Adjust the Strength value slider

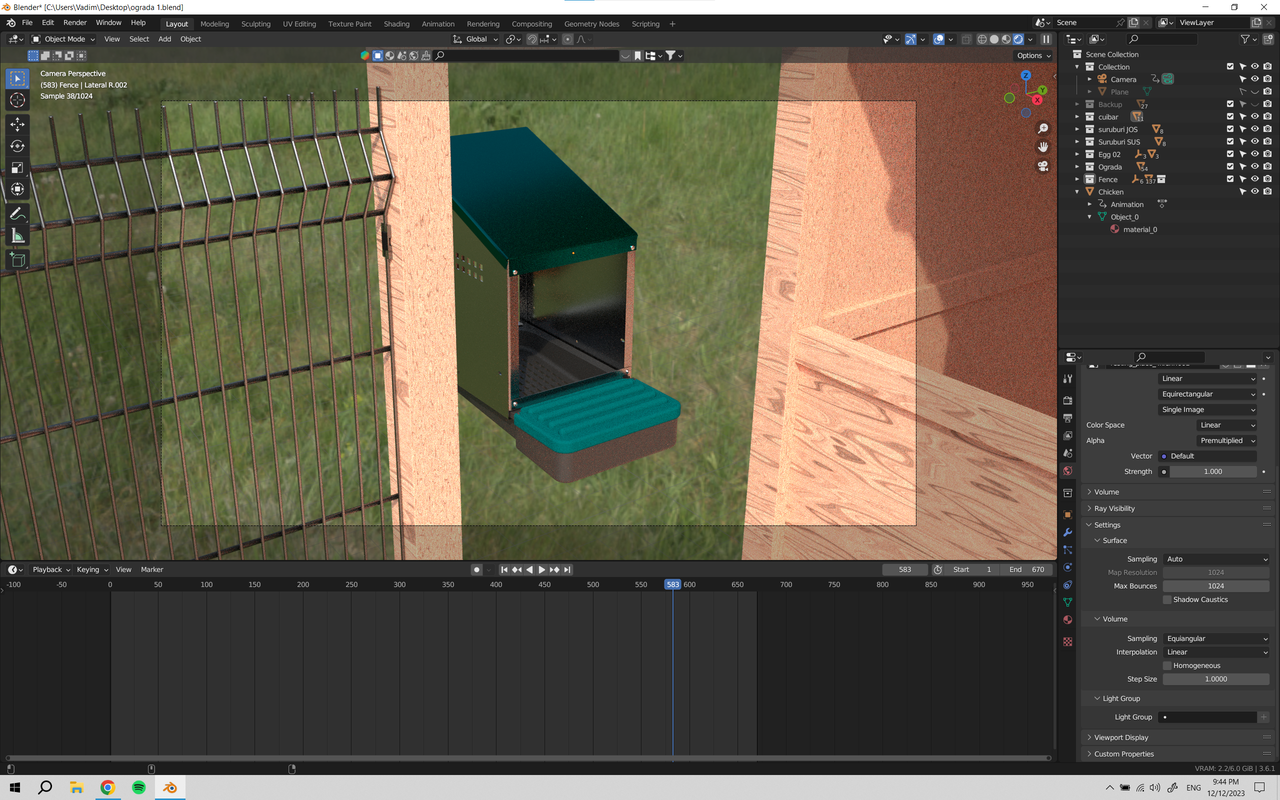(x=1213, y=471)
